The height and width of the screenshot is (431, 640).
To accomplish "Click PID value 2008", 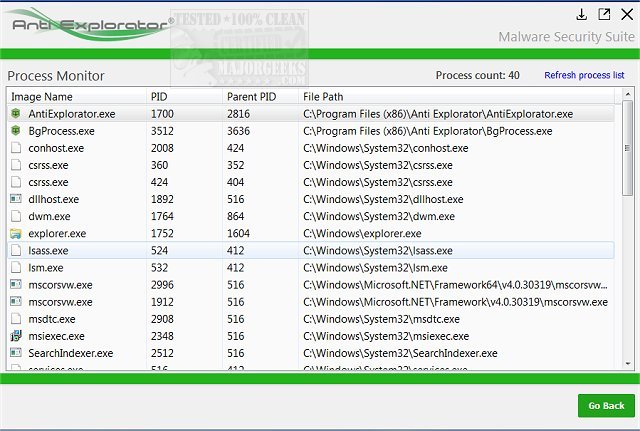I will click(x=162, y=148).
